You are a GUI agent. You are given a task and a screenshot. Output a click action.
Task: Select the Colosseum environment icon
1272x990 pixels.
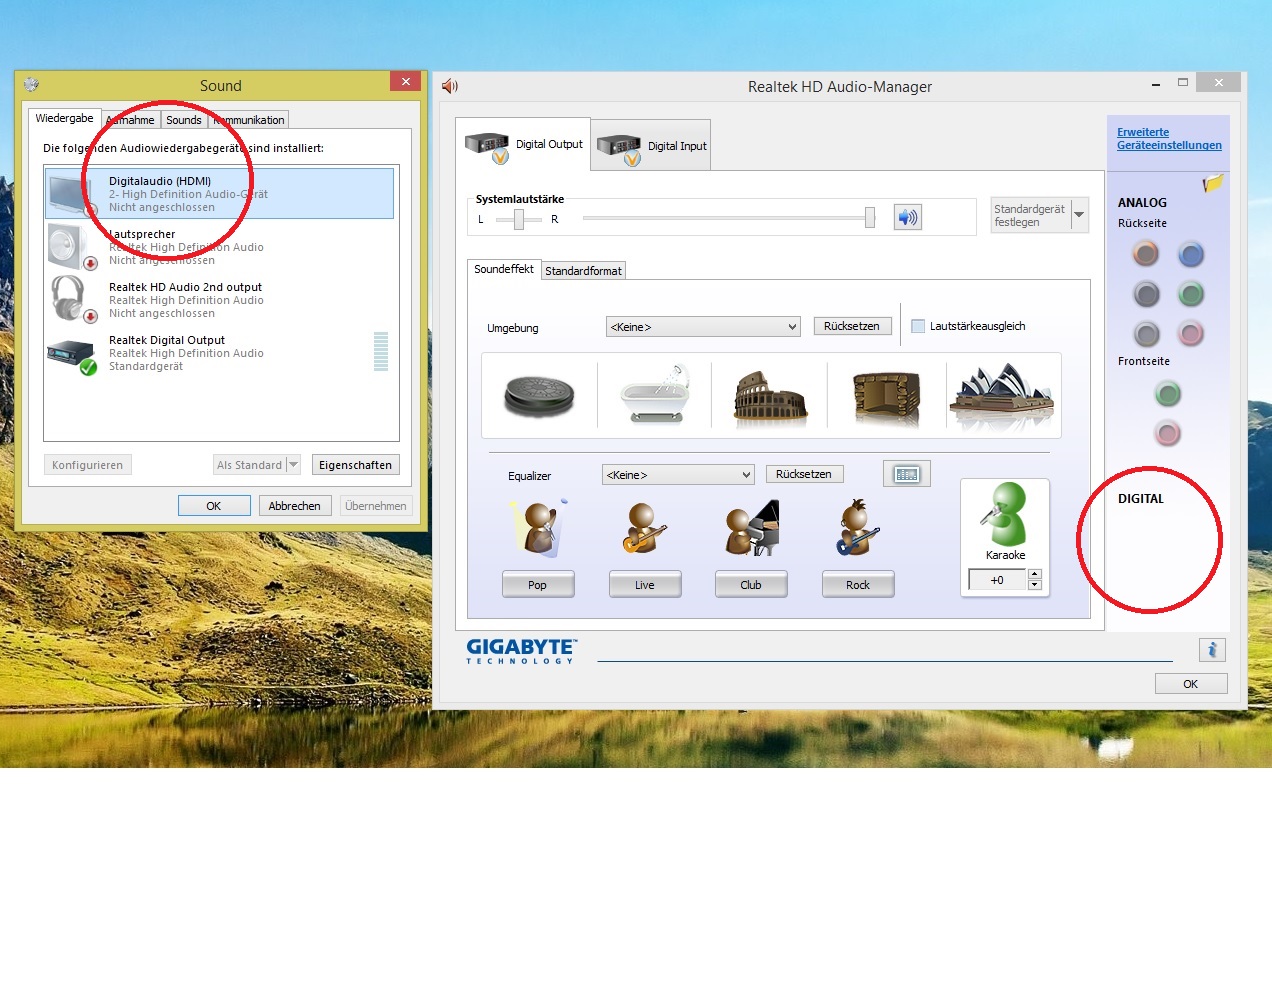(x=770, y=396)
